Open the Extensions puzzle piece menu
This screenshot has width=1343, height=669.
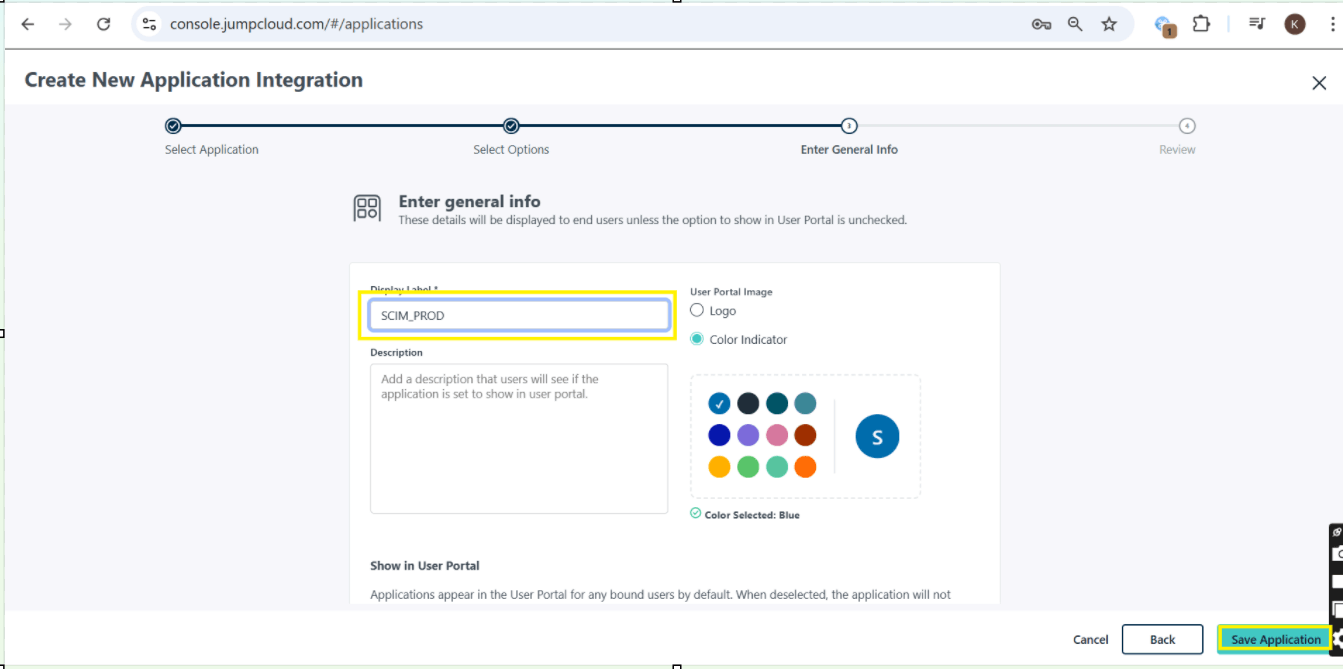(1201, 24)
